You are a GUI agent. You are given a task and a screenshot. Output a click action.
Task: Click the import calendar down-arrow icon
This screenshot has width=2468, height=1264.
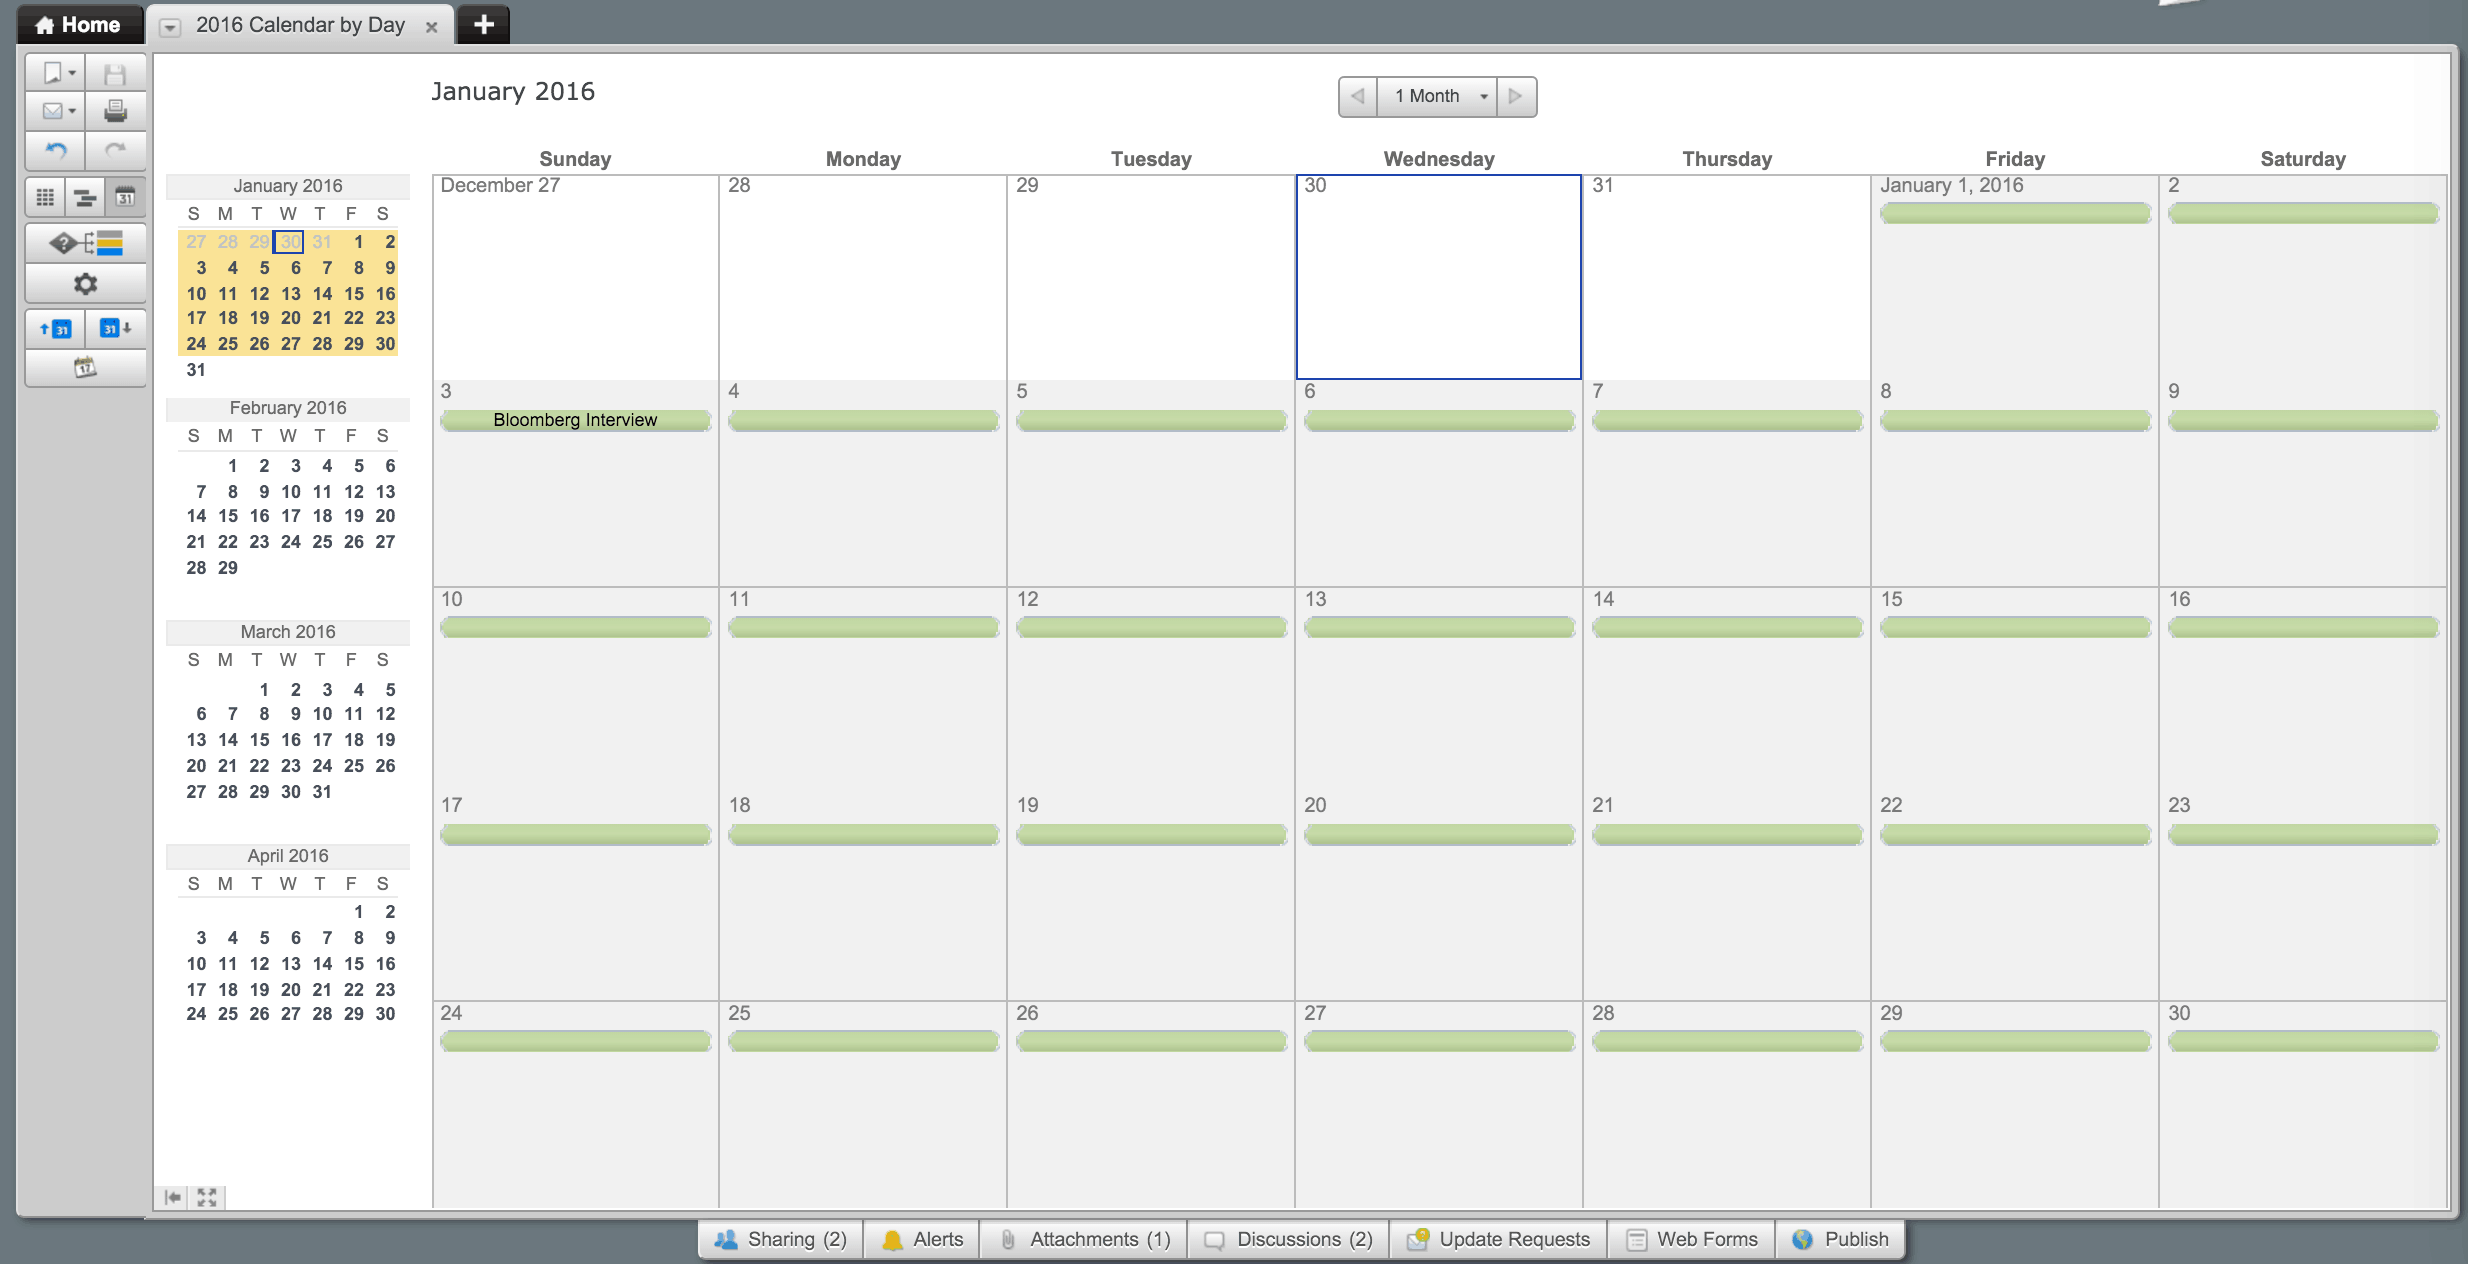click(x=116, y=329)
